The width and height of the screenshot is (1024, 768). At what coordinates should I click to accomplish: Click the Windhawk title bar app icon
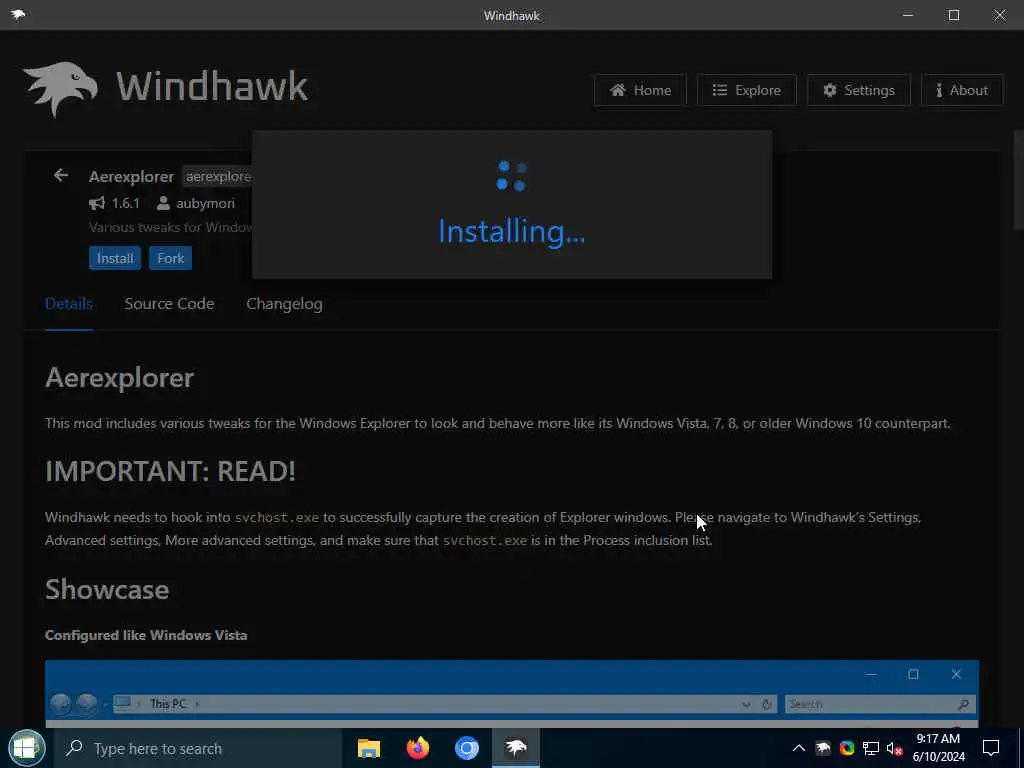point(18,14)
